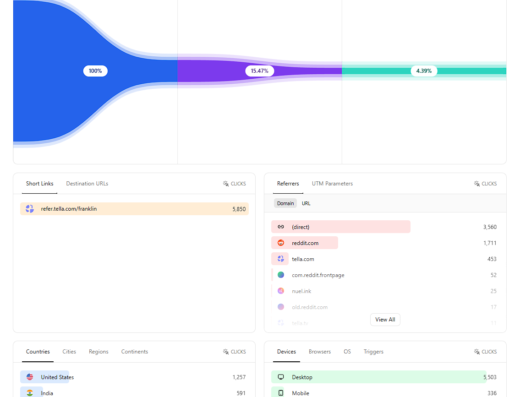
Task: Select the old.reddit.com referrer
Action: click(x=385, y=307)
